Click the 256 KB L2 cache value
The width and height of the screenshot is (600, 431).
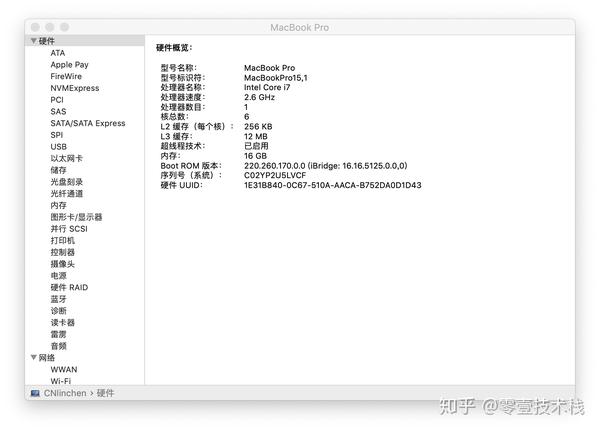click(x=258, y=126)
